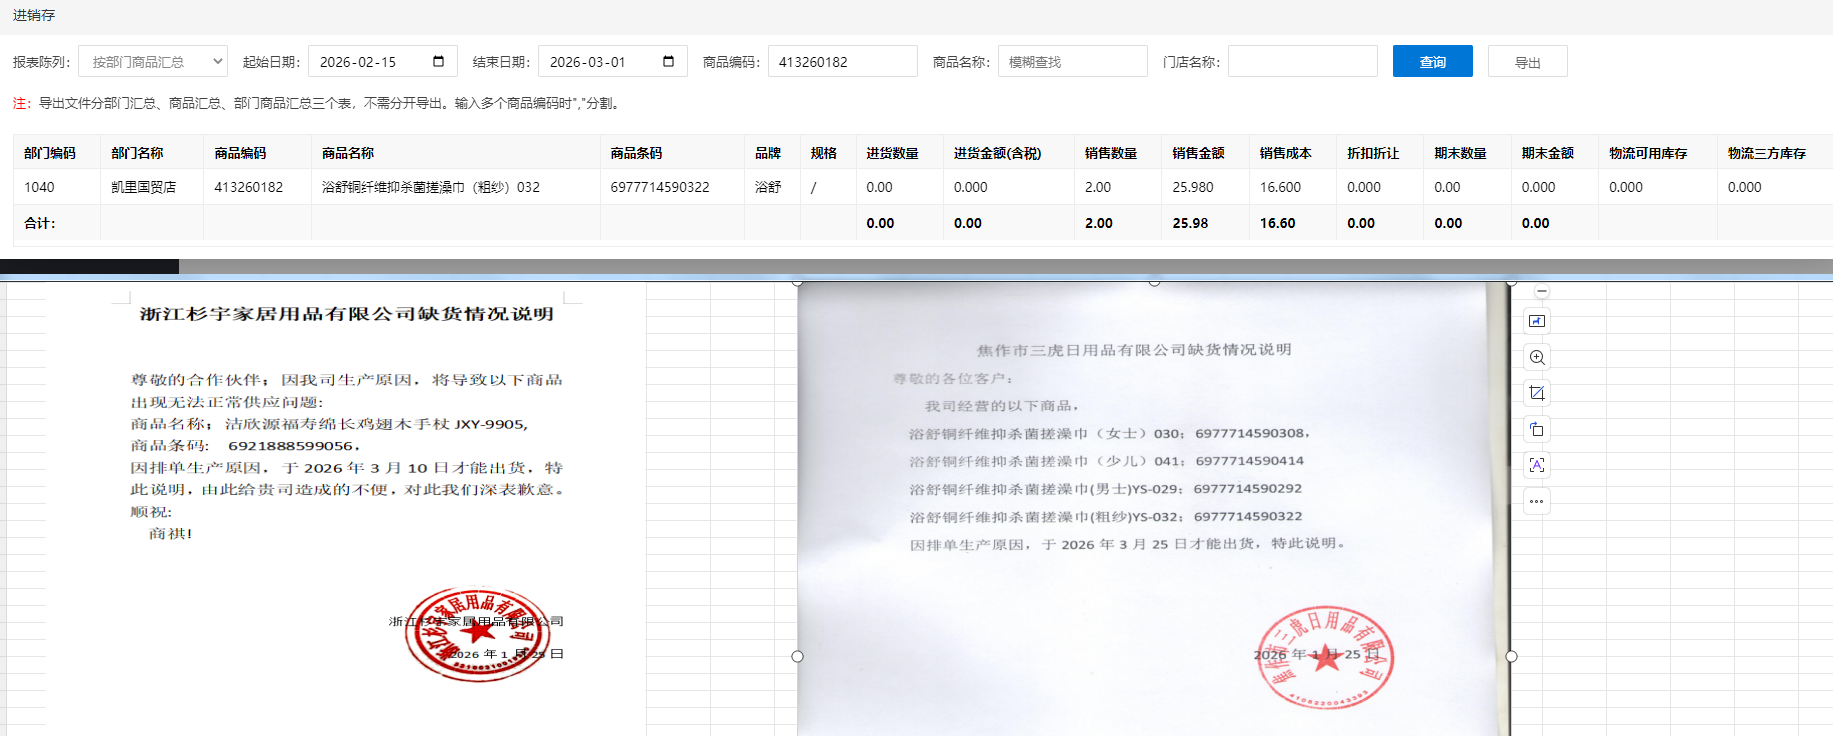Click the 部门编码 column header
This screenshot has height=736, width=1833.
[x=50, y=153]
